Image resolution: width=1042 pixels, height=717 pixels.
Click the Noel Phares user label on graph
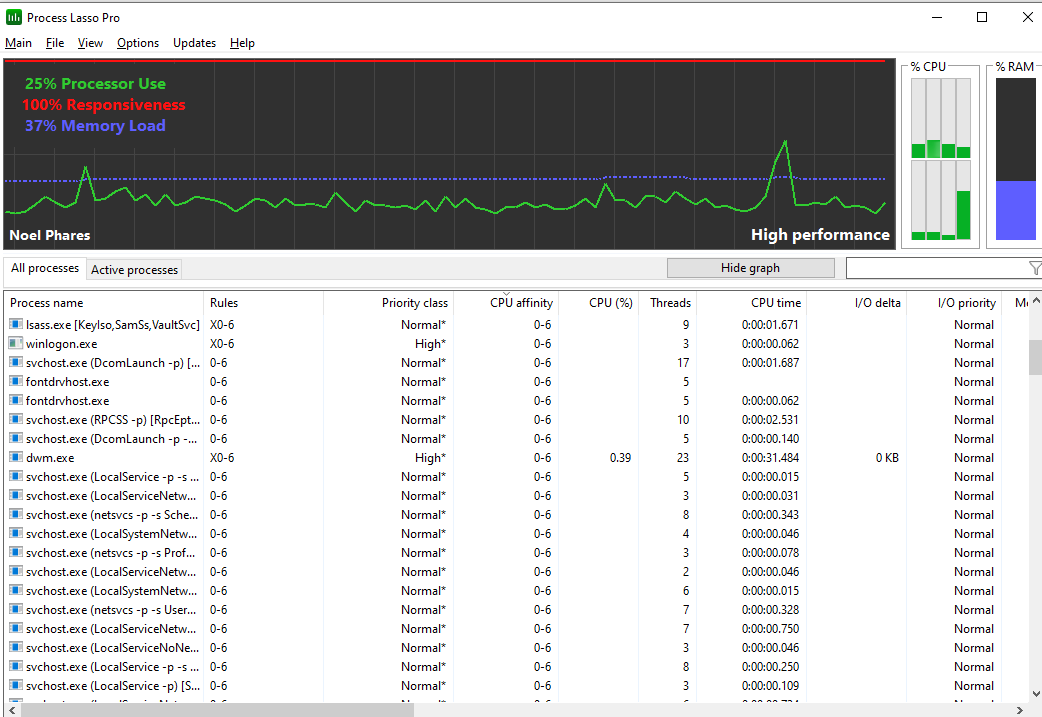point(50,235)
